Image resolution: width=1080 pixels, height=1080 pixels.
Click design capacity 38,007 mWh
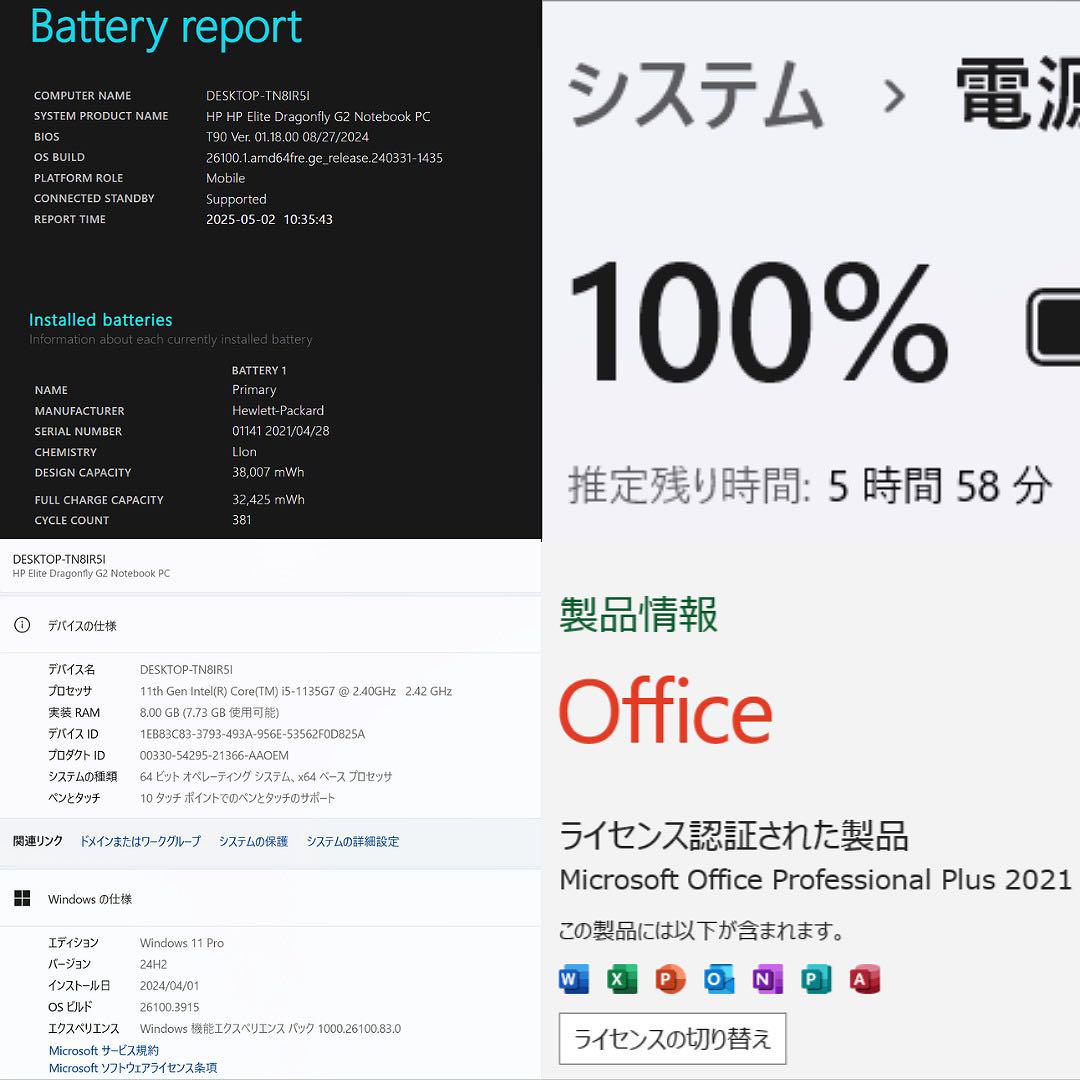(x=268, y=472)
